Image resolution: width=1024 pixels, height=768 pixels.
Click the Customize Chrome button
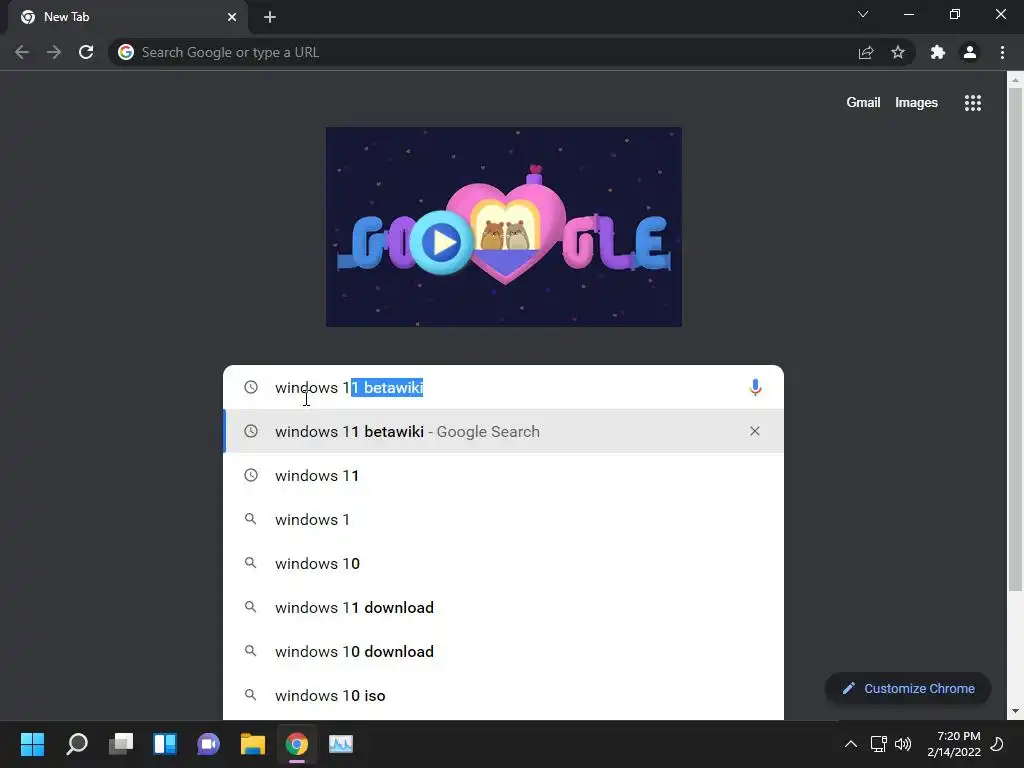(x=908, y=688)
